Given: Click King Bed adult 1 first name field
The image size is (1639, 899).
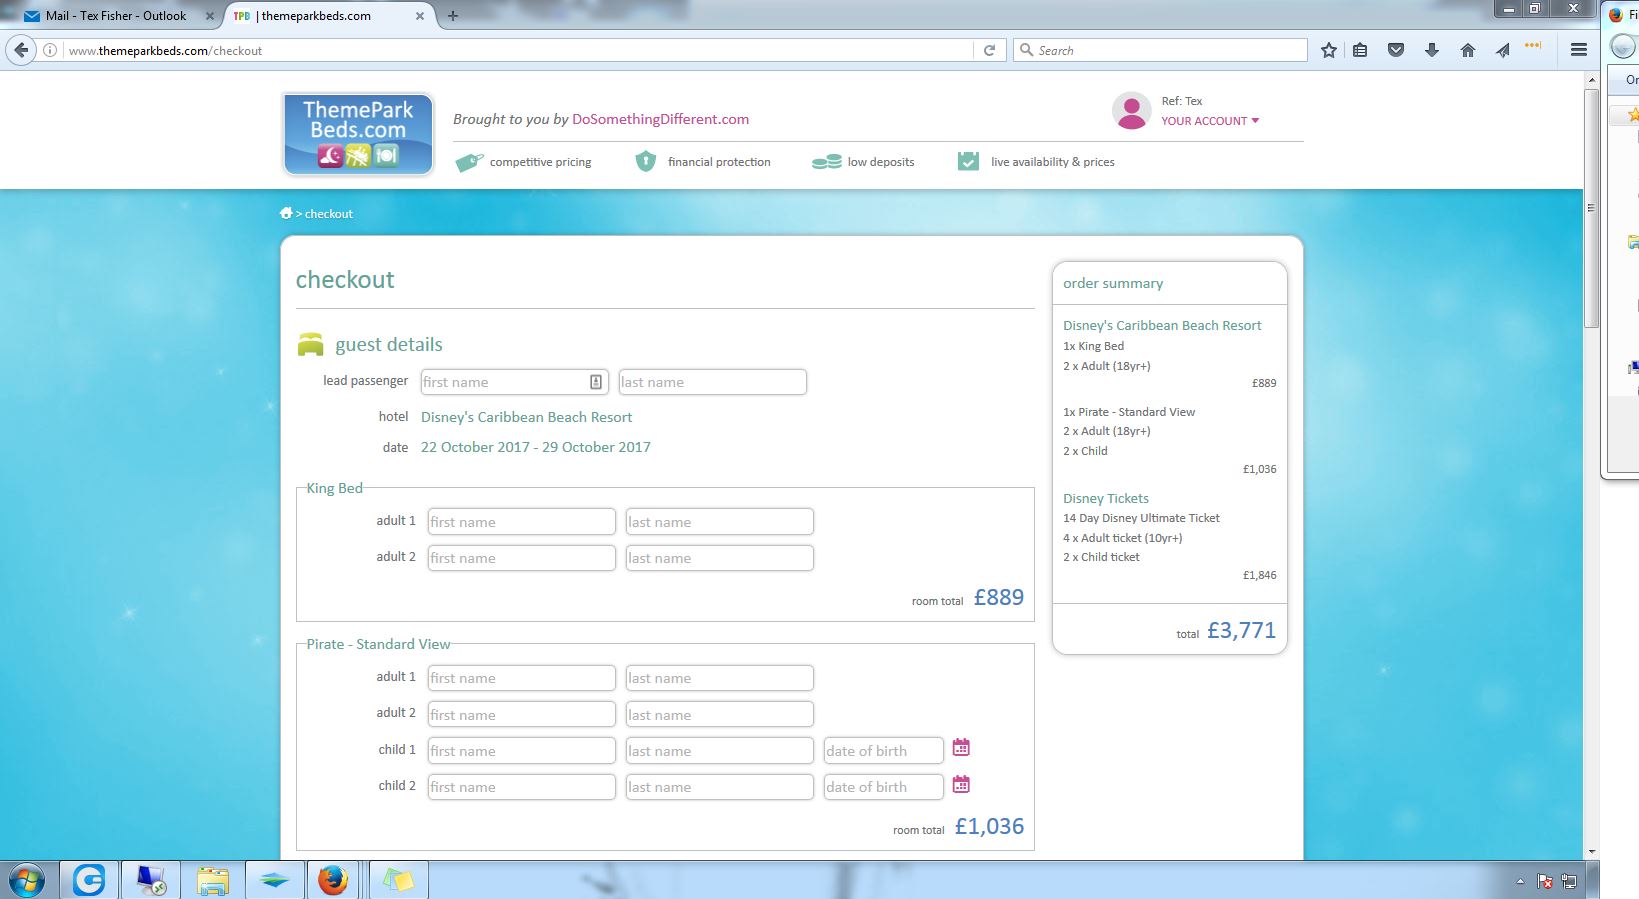Looking at the screenshot, I should pyautogui.click(x=521, y=522).
